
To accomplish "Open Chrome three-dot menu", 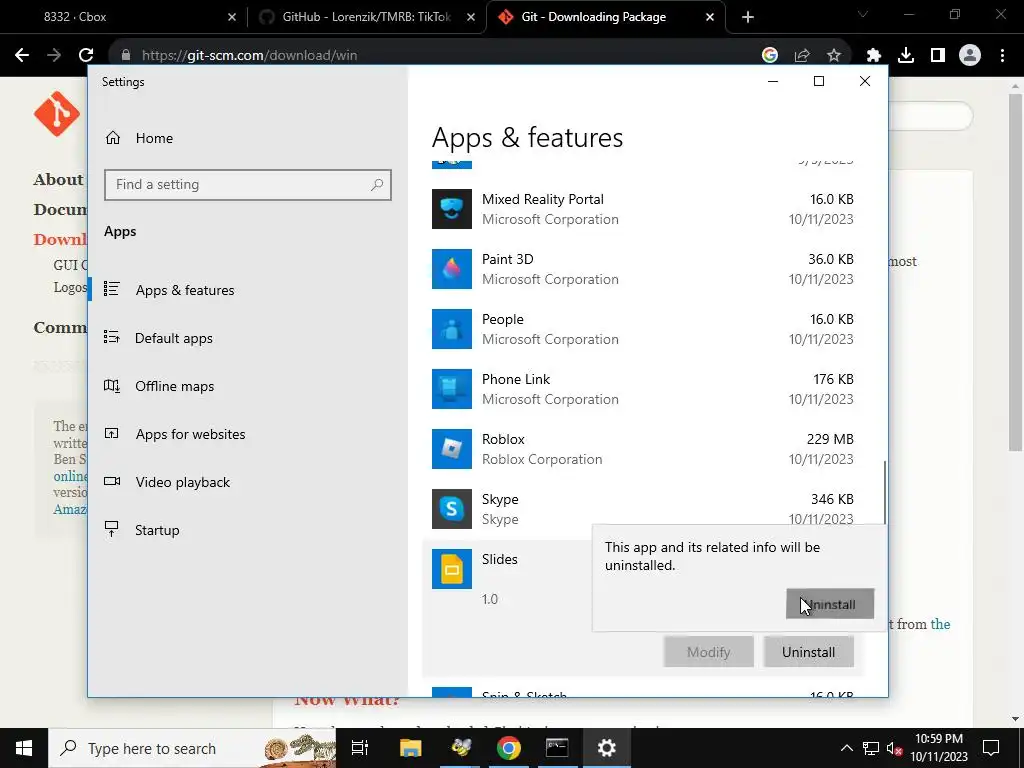I will [1002, 56].
